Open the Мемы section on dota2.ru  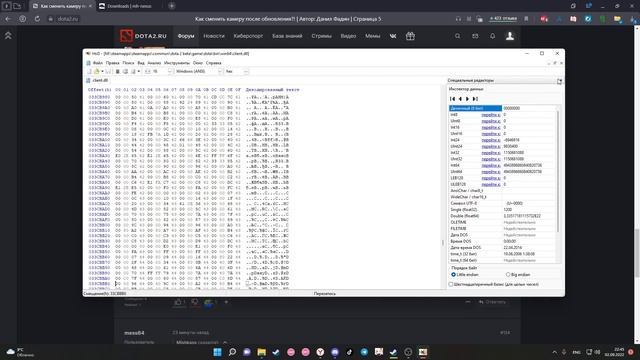pos(373,36)
